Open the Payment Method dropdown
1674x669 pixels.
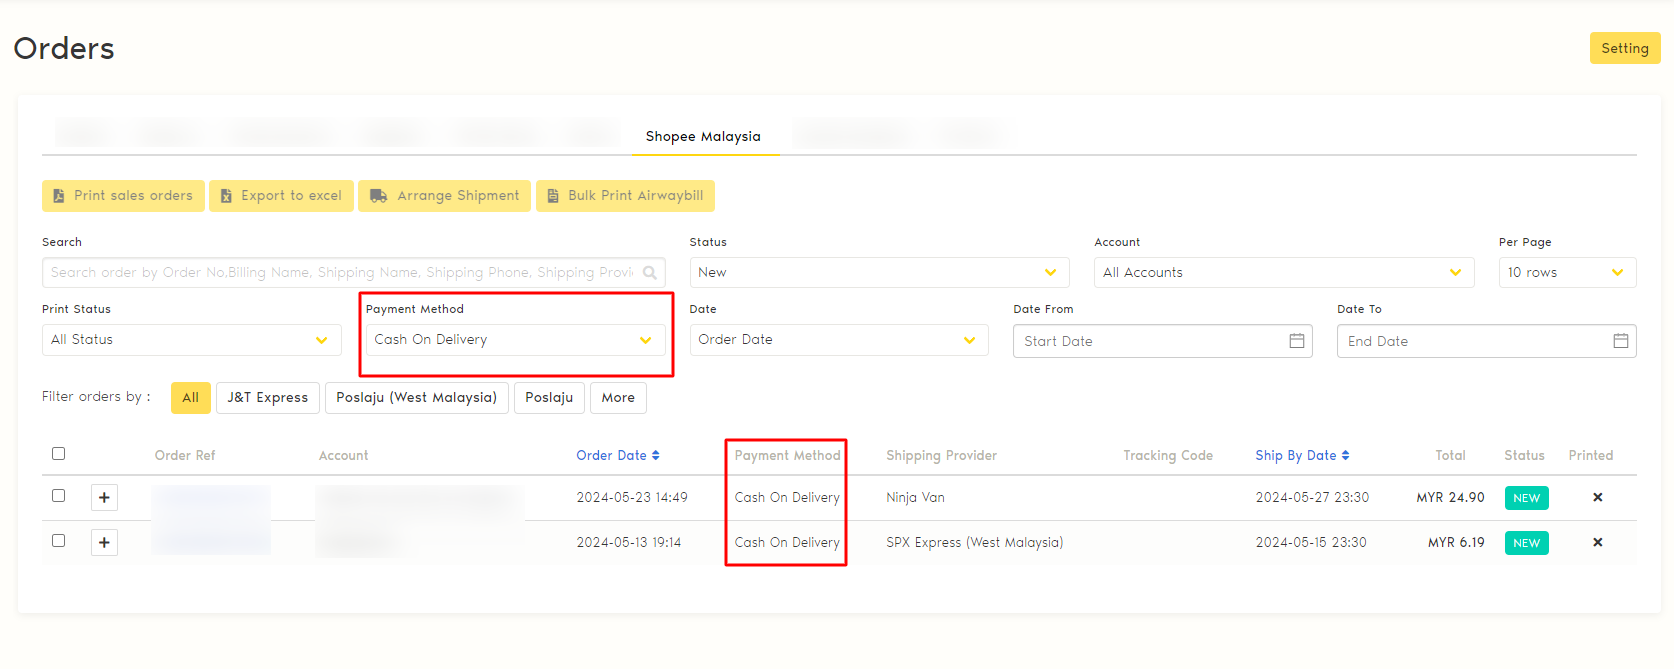[514, 340]
